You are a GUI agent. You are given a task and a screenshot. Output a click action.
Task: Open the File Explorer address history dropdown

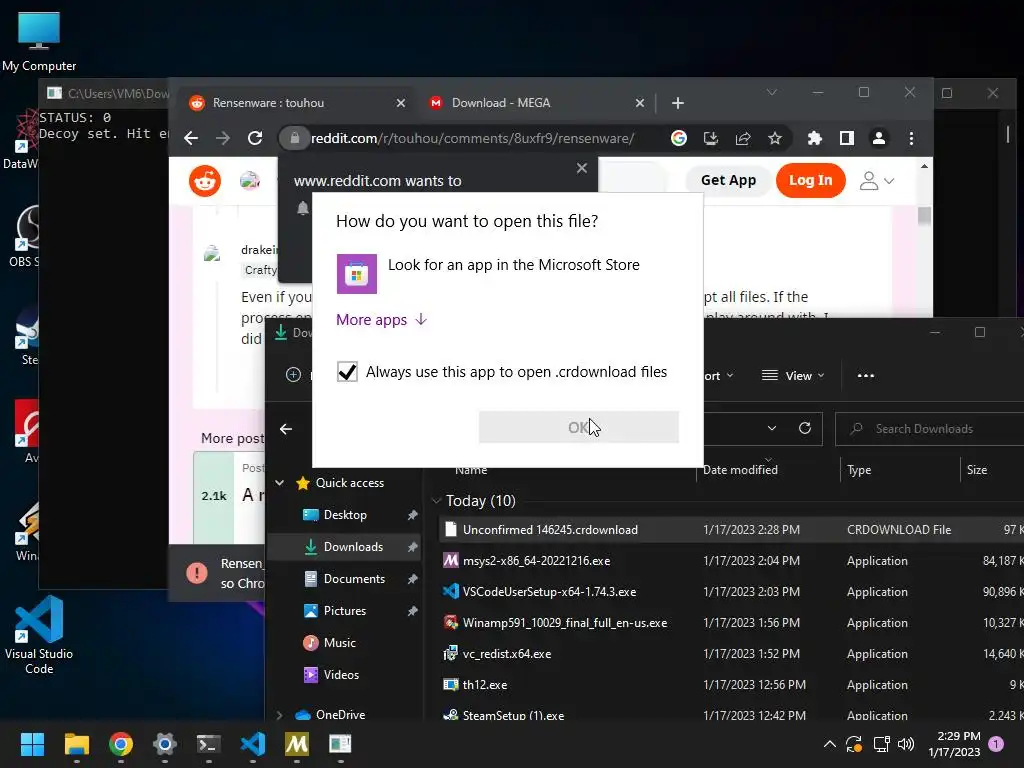tap(772, 428)
